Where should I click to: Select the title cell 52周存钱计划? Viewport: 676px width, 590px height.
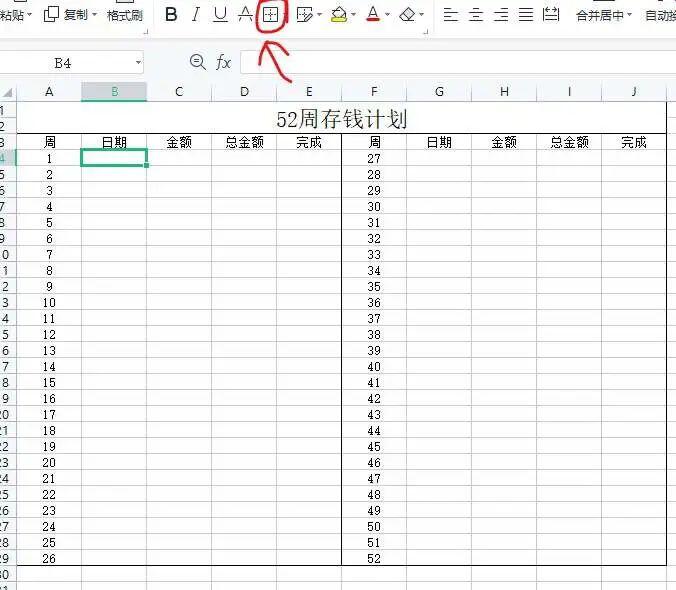pos(341,118)
